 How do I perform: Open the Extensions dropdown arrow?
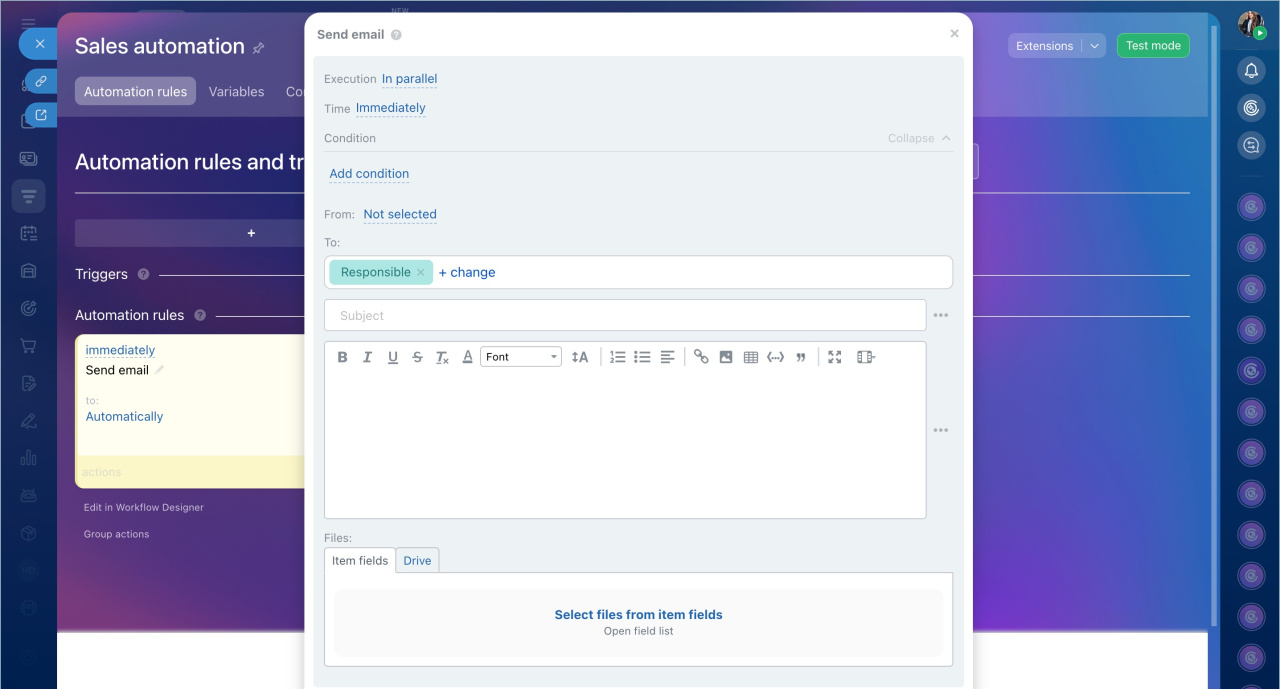pyautogui.click(x=1095, y=46)
